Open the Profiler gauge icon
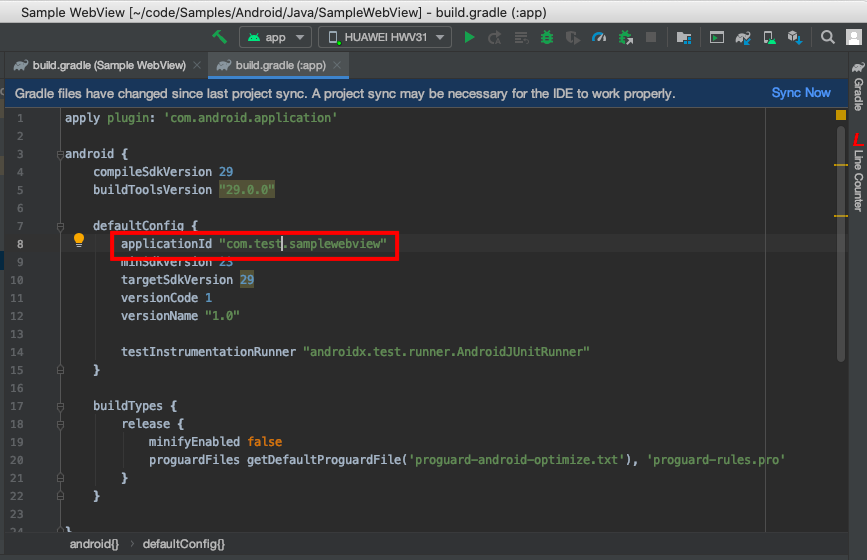867x560 pixels. [599, 37]
